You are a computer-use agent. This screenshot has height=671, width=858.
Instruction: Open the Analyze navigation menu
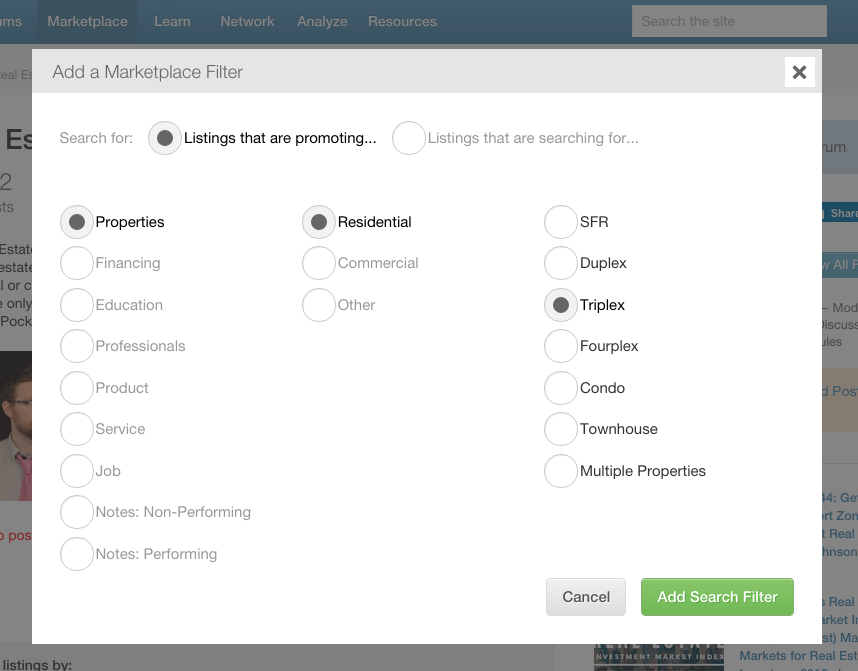click(322, 21)
